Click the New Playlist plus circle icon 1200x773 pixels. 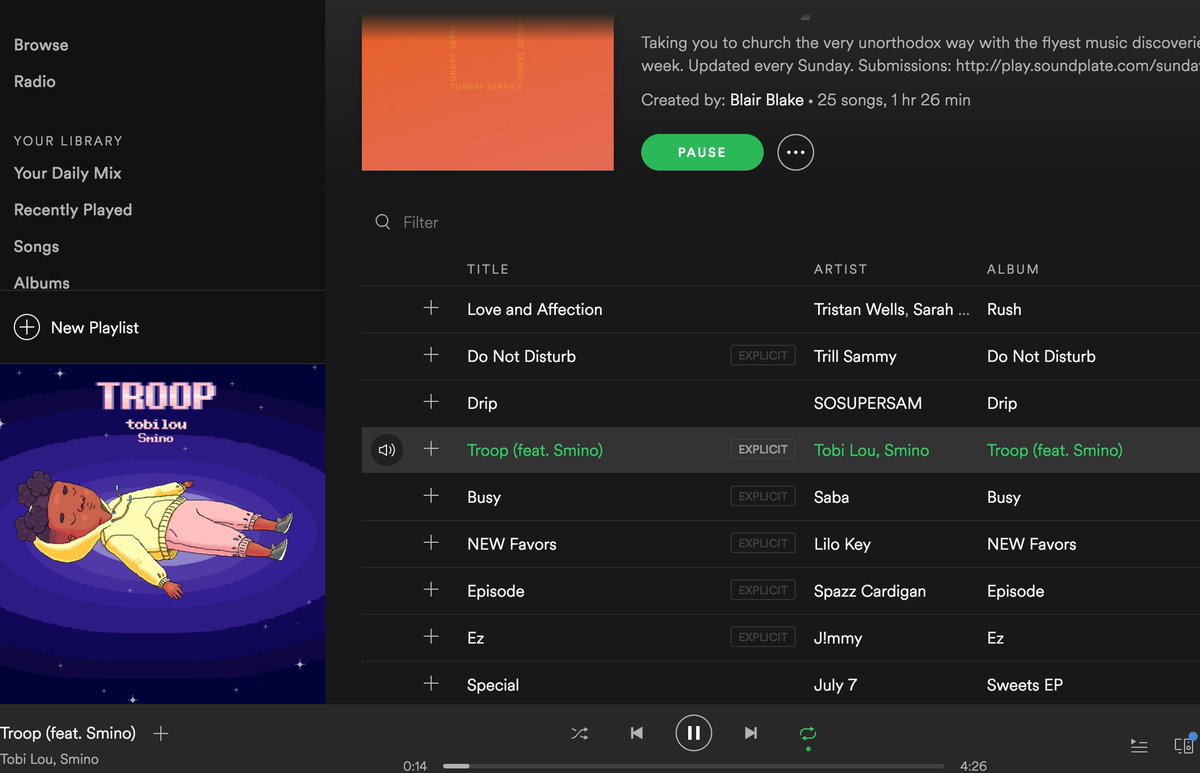[26, 327]
